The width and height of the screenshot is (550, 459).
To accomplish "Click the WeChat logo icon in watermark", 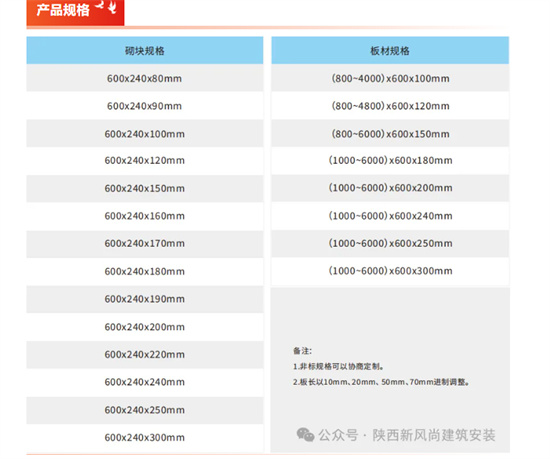I will [305, 435].
